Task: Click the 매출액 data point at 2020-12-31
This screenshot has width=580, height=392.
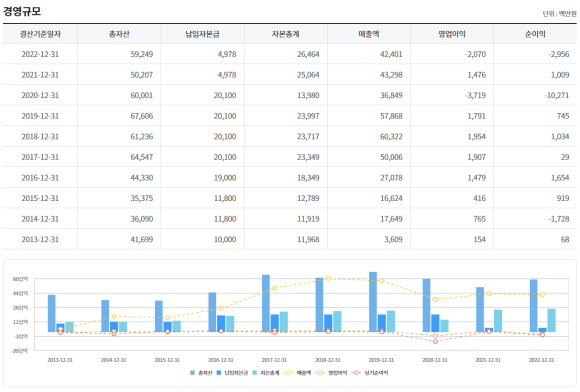Action: click(x=435, y=299)
